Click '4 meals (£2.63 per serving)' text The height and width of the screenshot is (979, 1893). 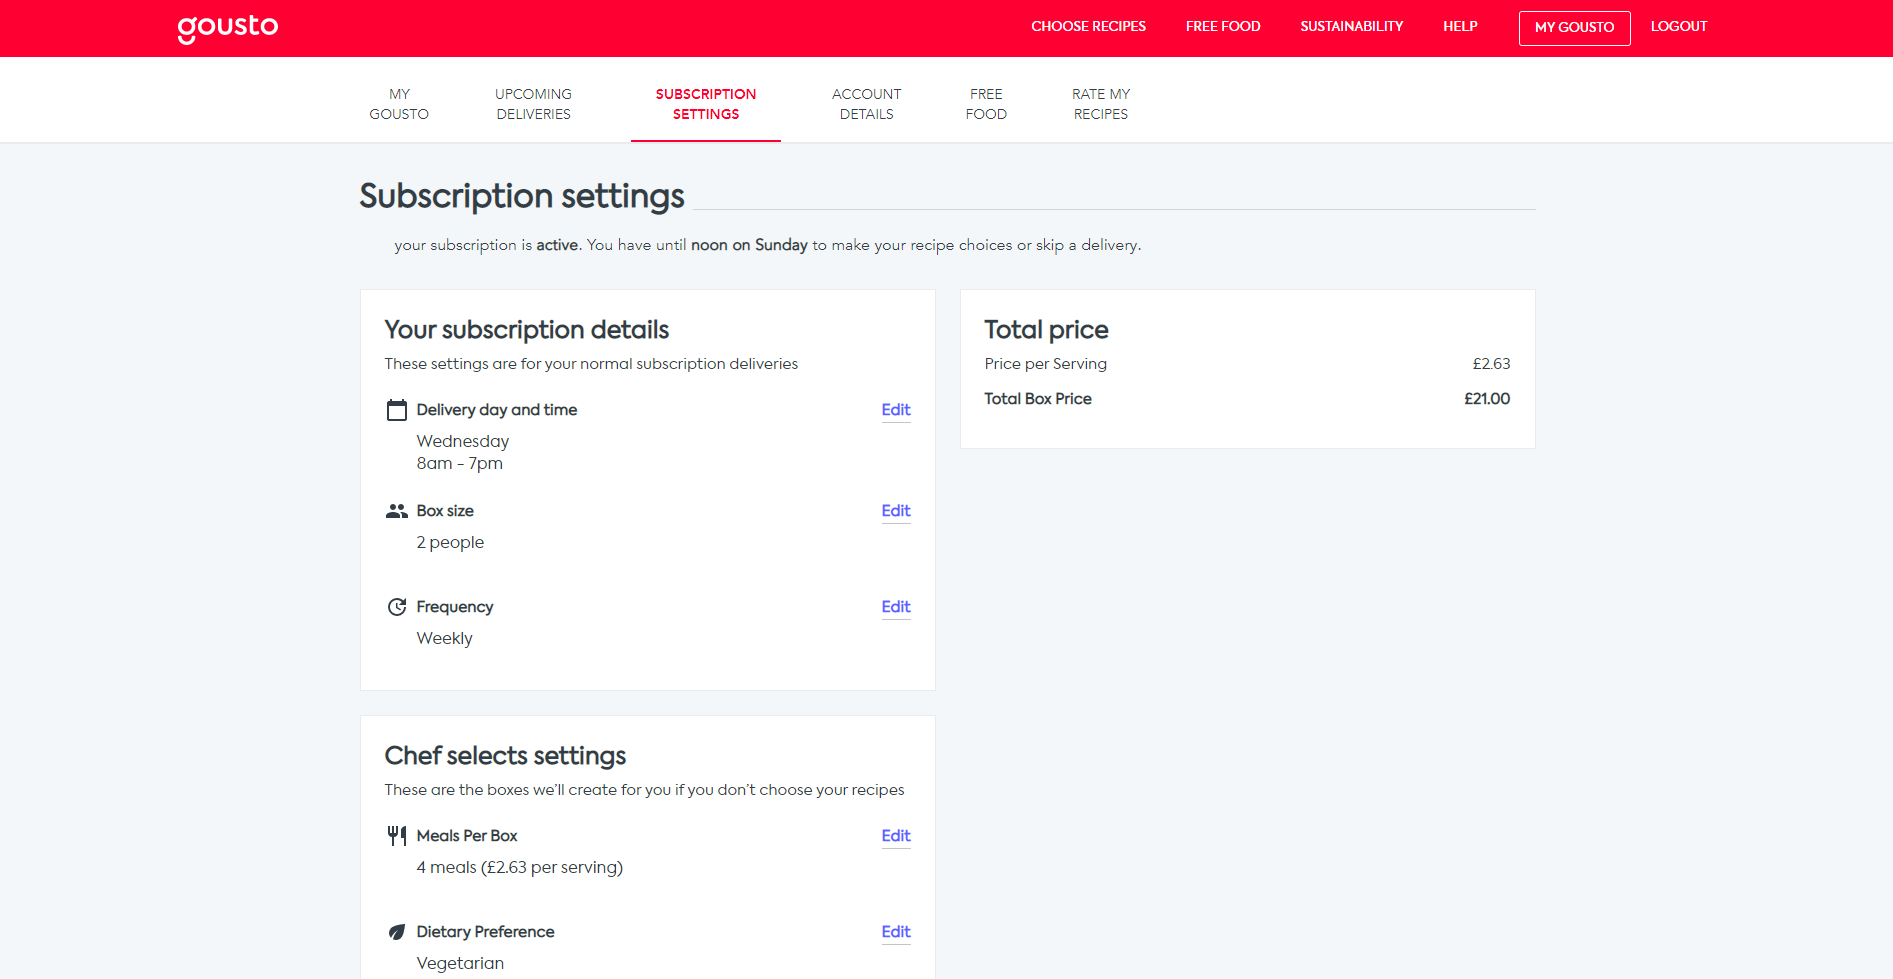point(520,867)
